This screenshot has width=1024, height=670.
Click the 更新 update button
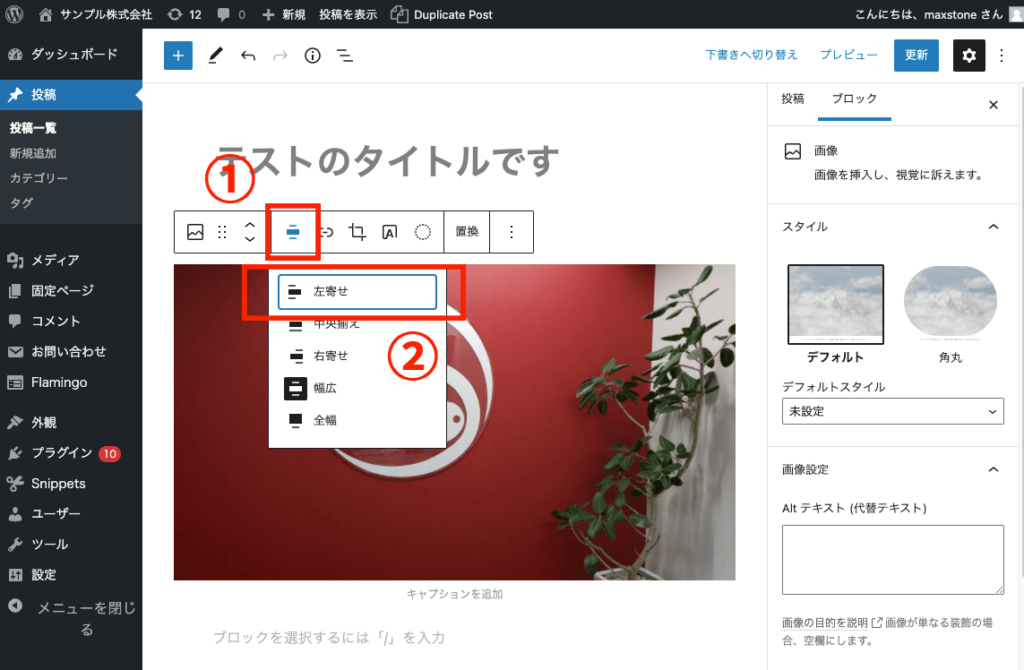pyautogui.click(x=916, y=56)
